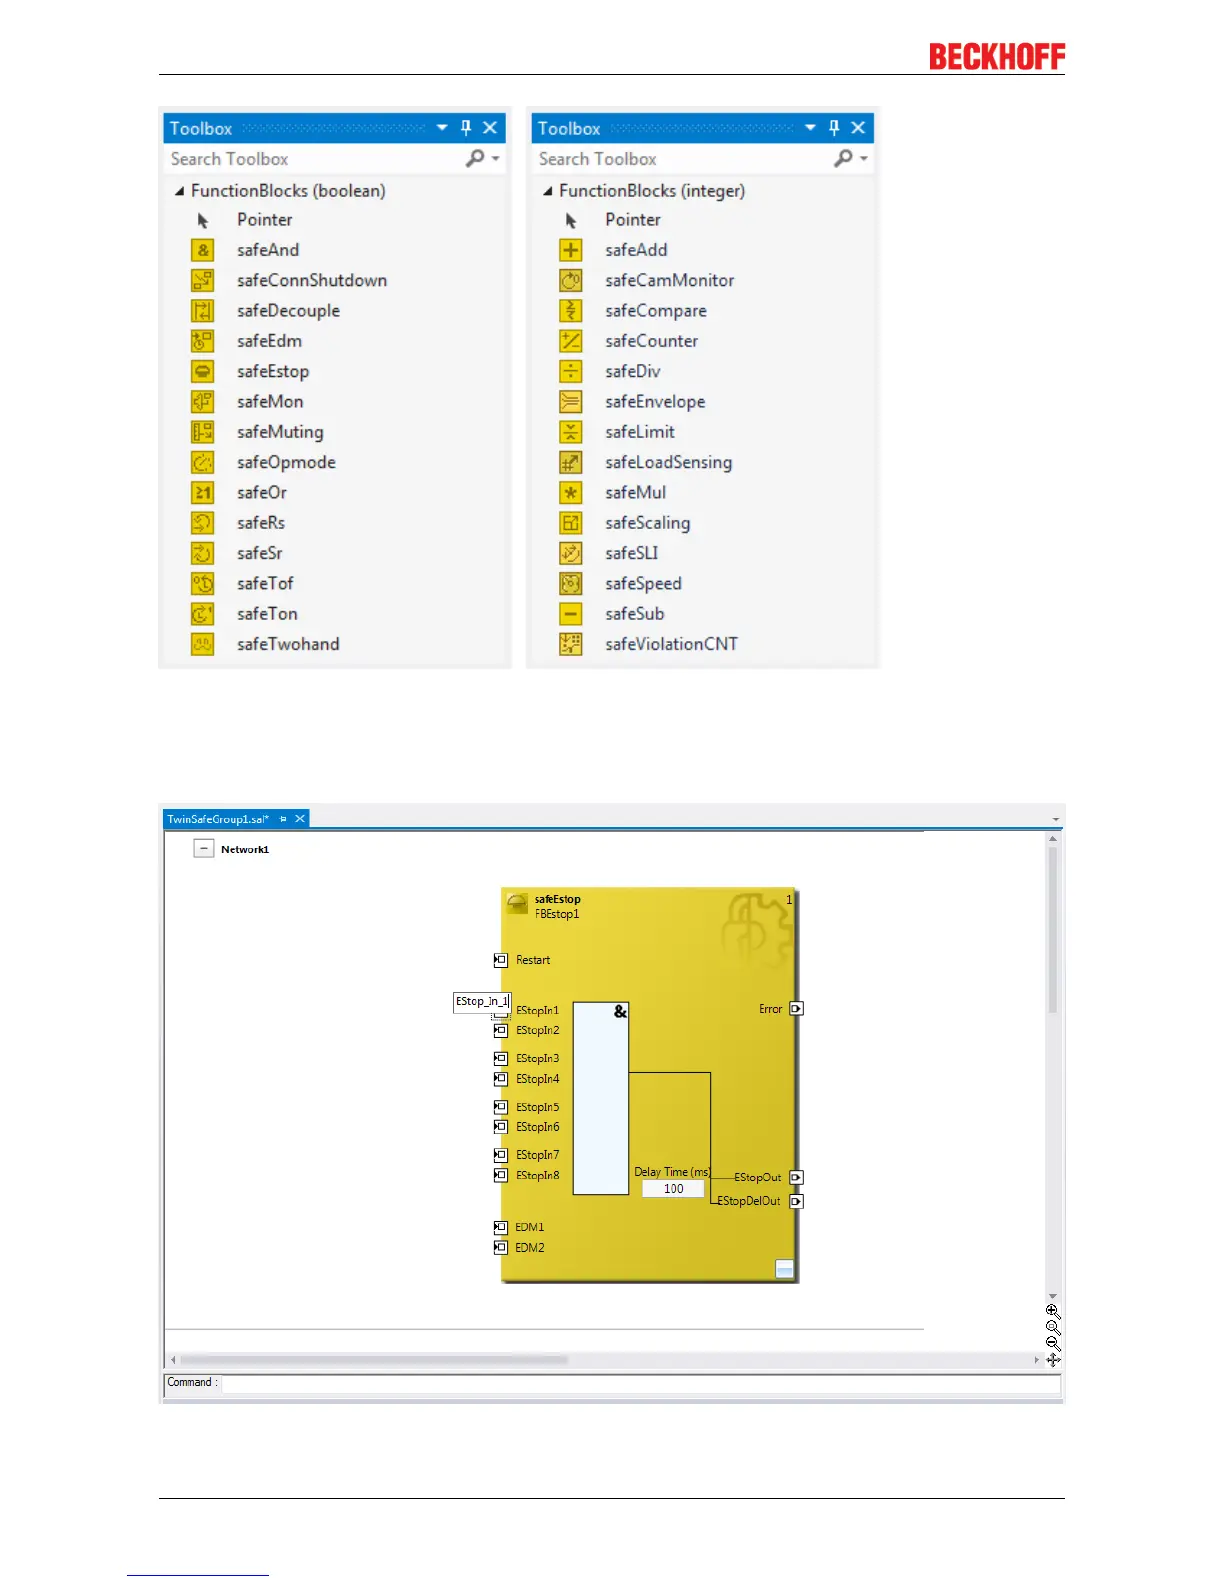The width and height of the screenshot is (1224, 1584).
Task: Choose the safeSr block icon
Action: tap(203, 553)
